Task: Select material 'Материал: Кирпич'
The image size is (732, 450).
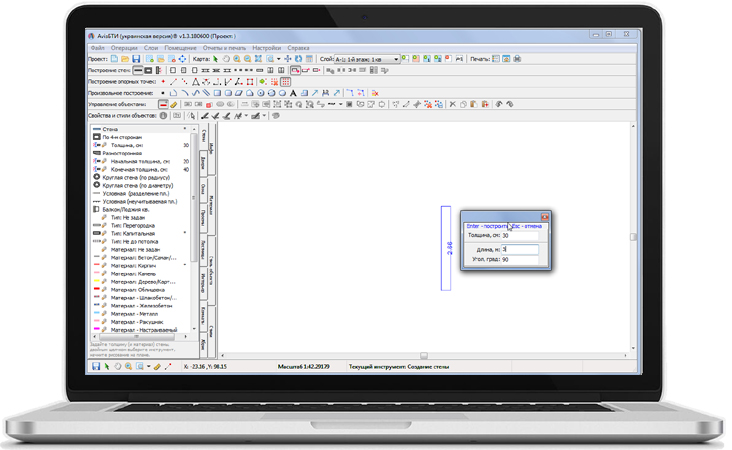Action: [x=133, y=265]
